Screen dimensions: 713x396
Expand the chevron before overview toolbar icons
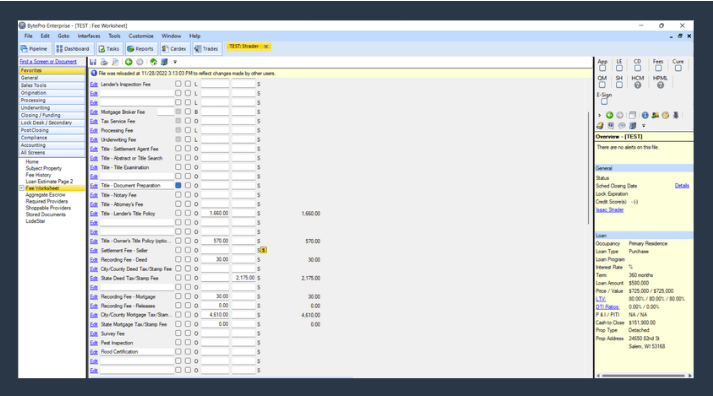point(599,115)
